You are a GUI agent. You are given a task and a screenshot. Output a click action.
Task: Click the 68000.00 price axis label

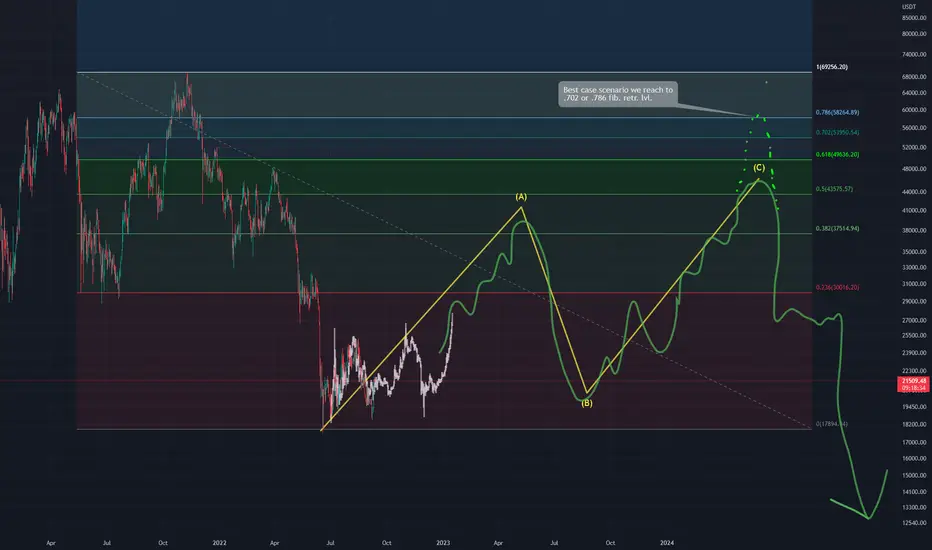pos(914,77)
